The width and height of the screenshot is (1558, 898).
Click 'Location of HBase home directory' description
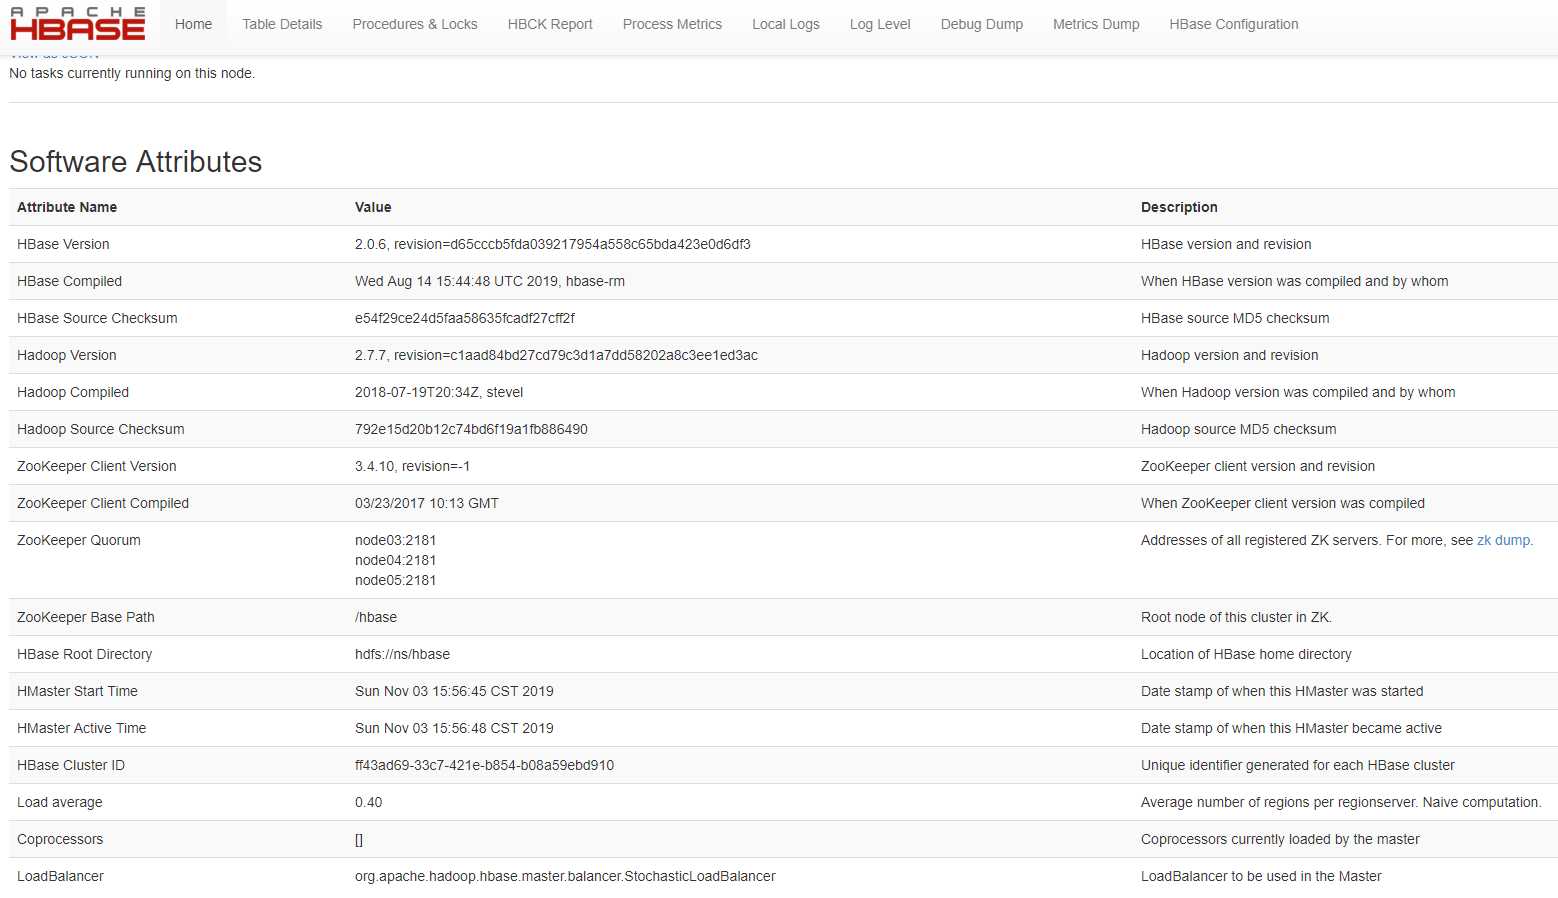pyautogui.click(x=1246, y=654)
